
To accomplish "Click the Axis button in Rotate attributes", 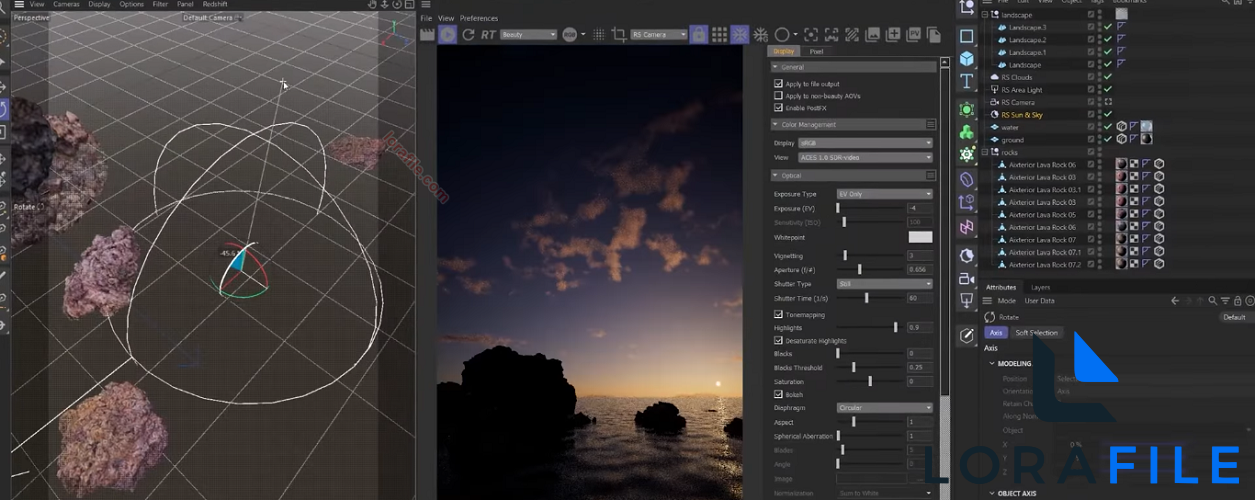I will point(995,333).
